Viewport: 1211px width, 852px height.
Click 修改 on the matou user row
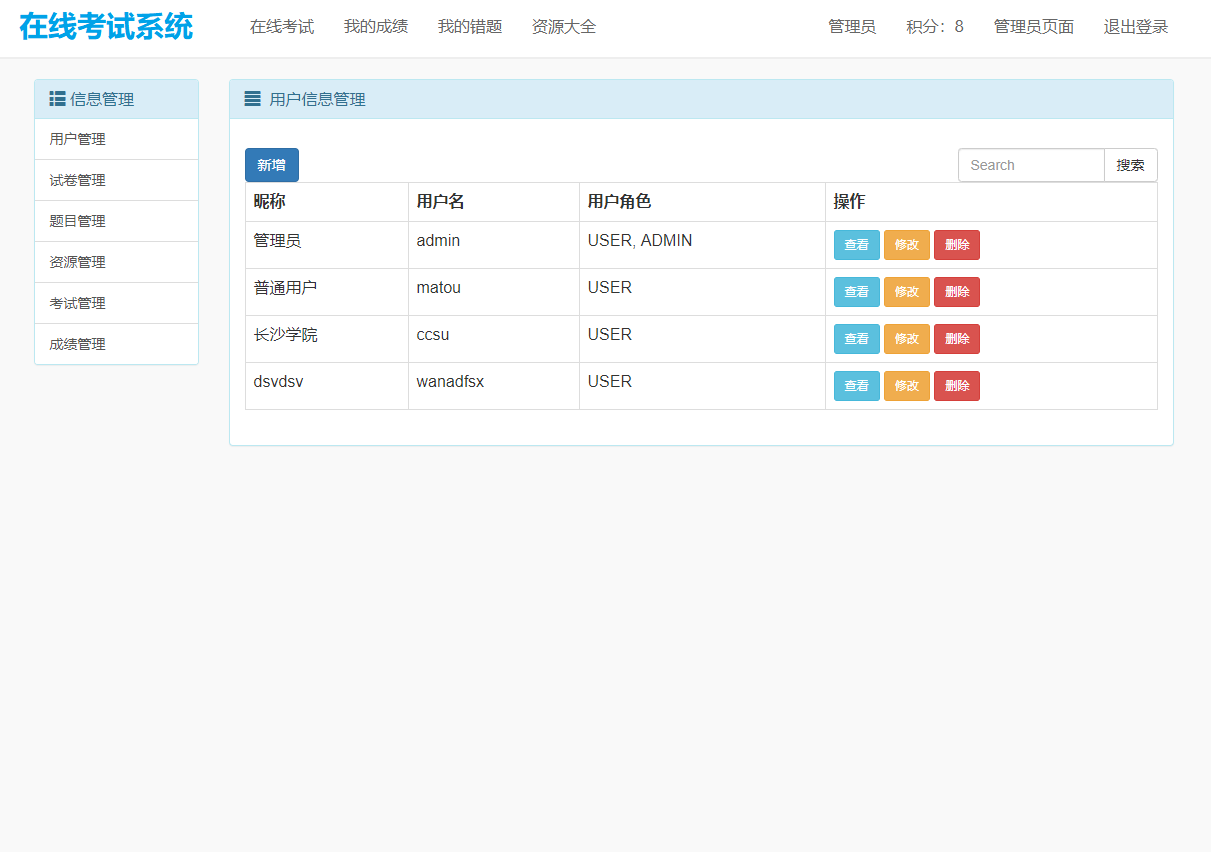pos(906,291)
